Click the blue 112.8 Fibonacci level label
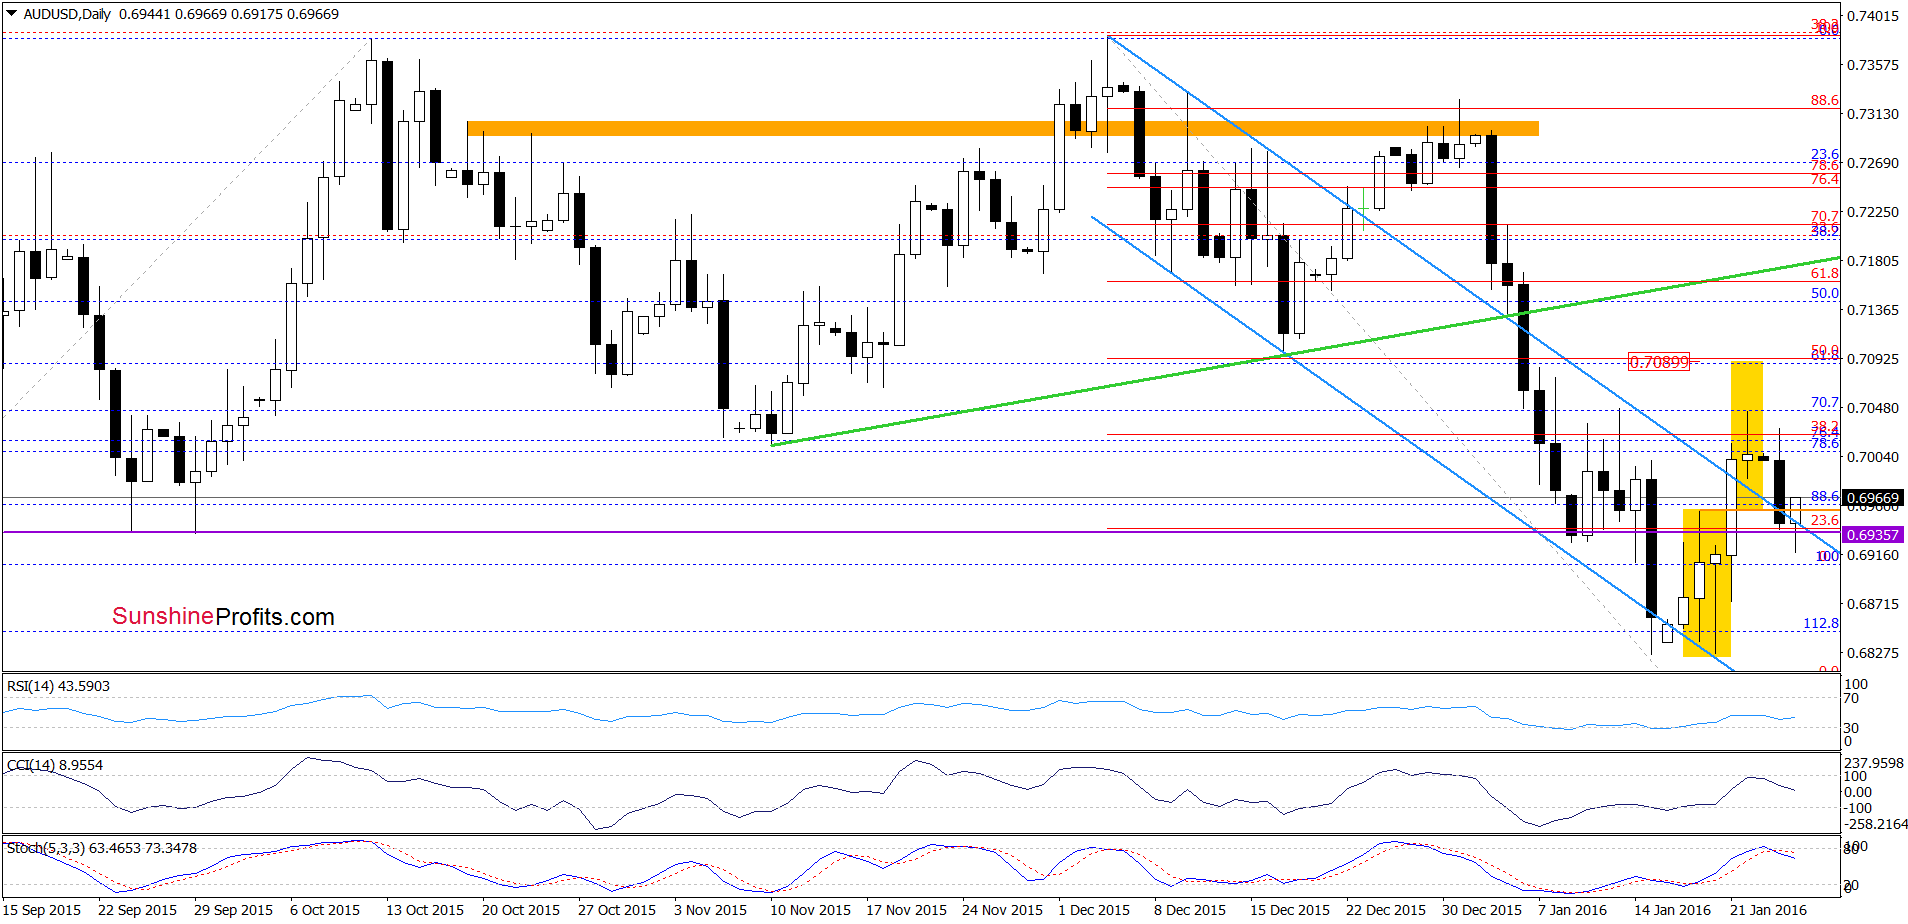1908x924 pixels. coord(1821,623)
